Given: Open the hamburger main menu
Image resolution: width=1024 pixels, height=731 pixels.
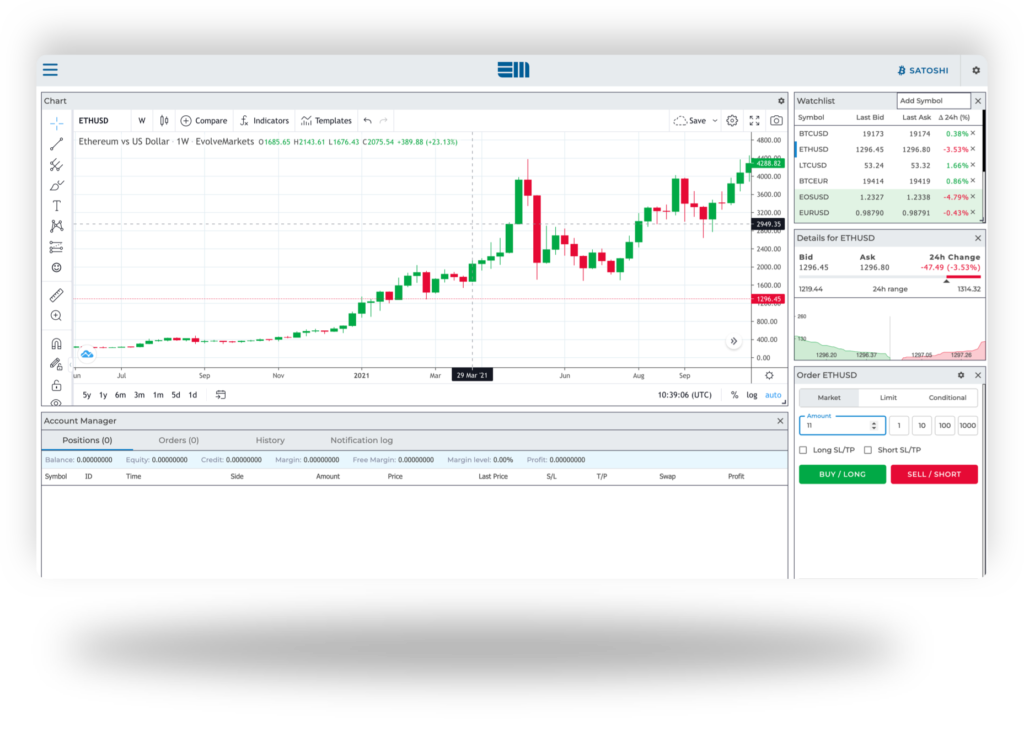Looking at the screenshot, I should coord(50,70).
